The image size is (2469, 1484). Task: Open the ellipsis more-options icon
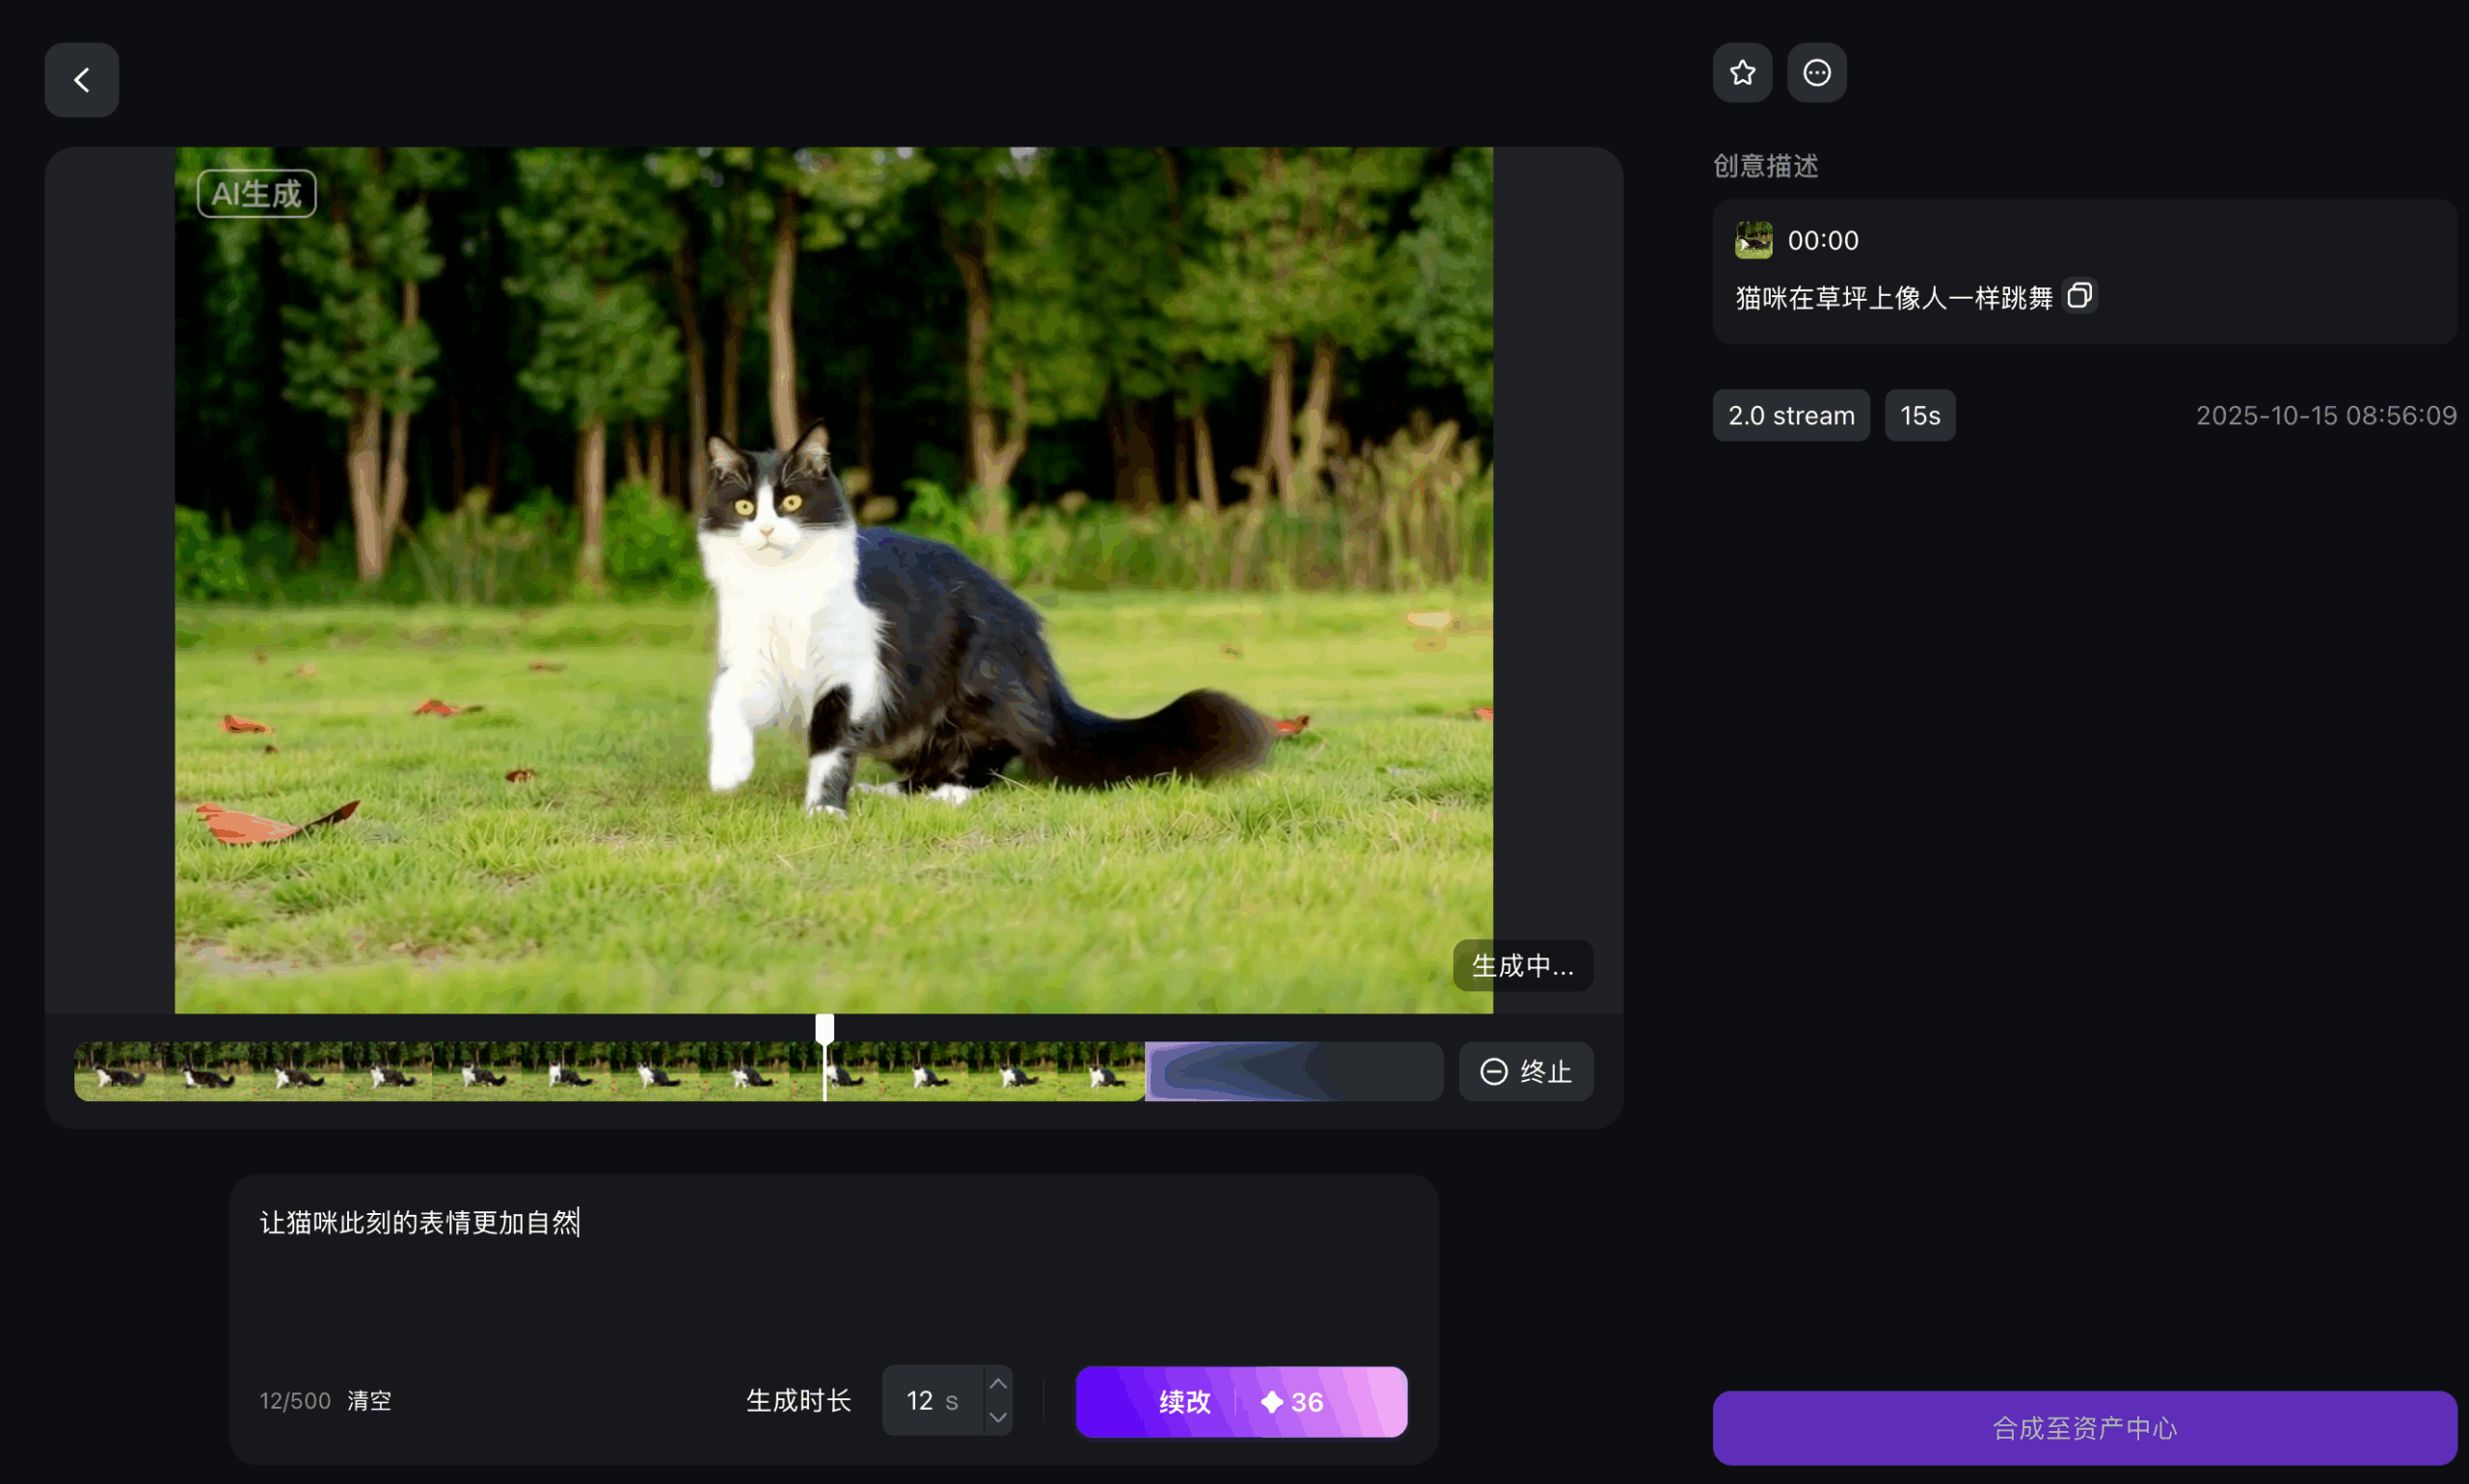pos(1816,71)
